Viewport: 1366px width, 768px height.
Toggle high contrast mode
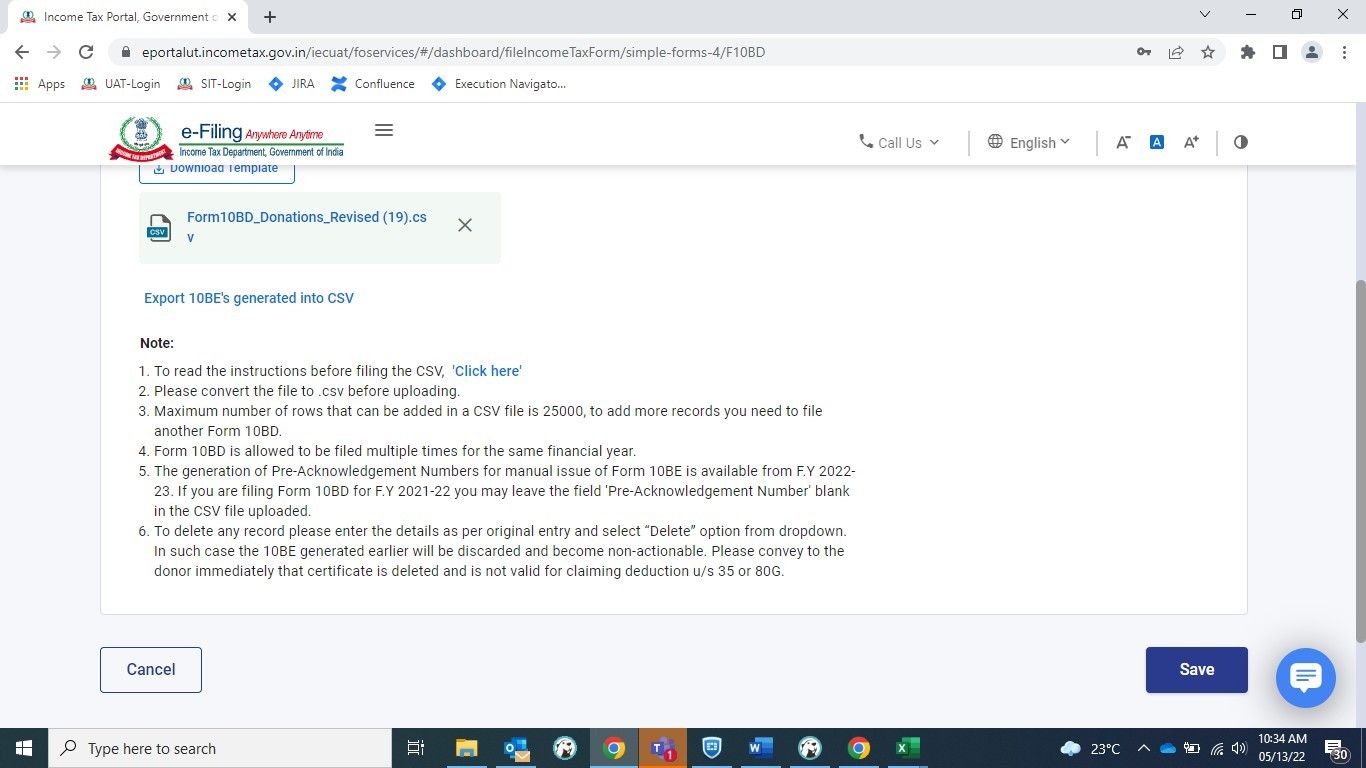[x=1241, y=142]
